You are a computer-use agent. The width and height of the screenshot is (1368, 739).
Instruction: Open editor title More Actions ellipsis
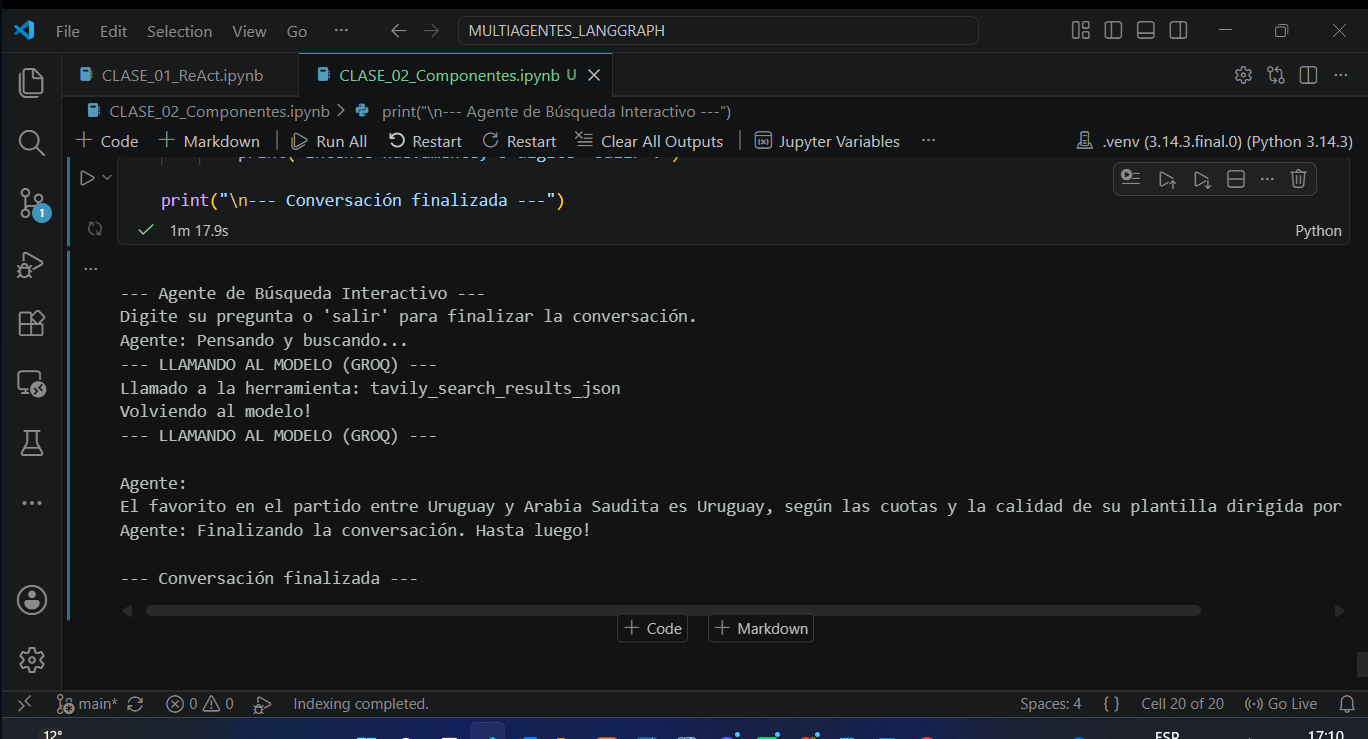pyautogui.click(x=1340, y=75)
